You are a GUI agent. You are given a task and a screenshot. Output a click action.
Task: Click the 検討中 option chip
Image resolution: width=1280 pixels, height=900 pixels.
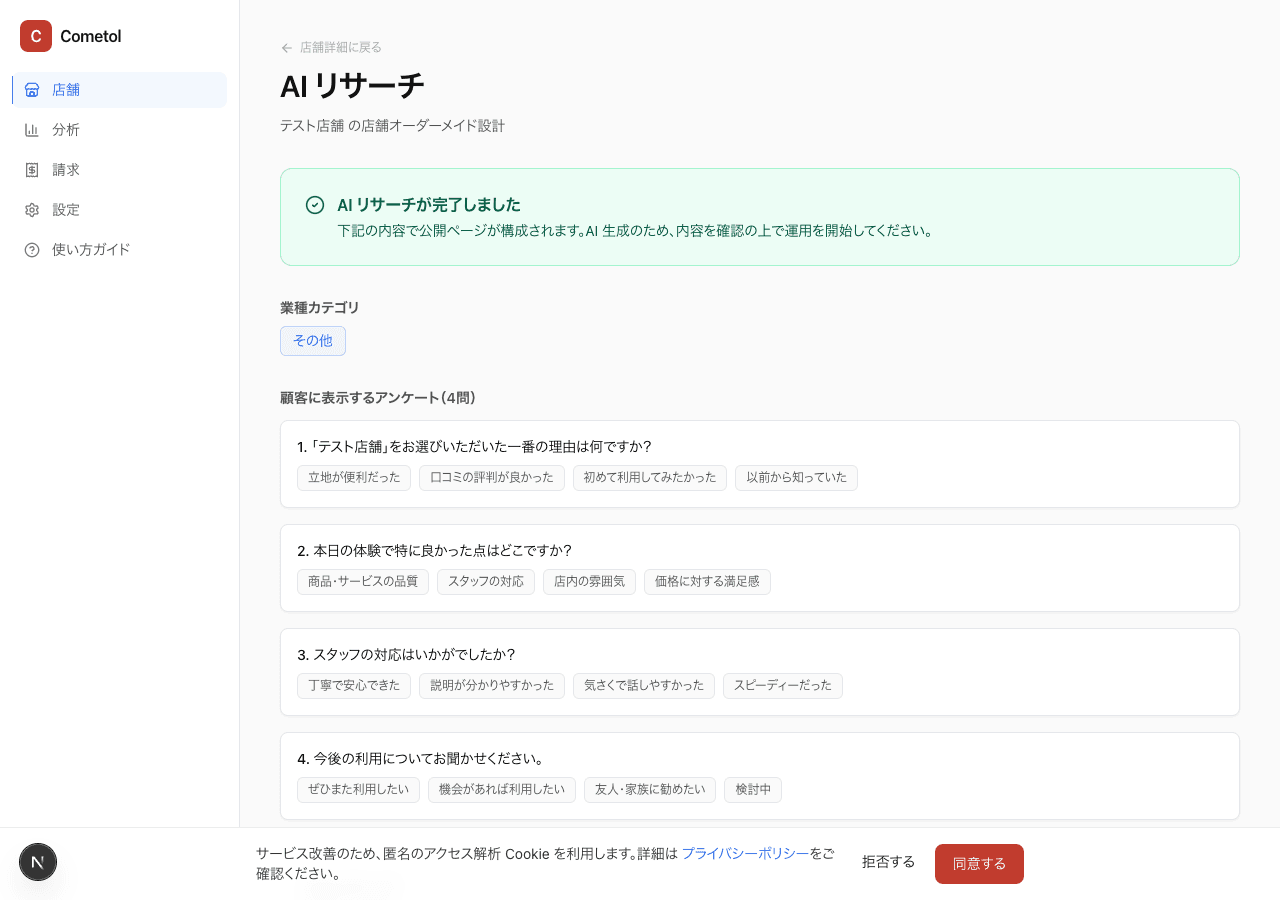click(753, 790)
